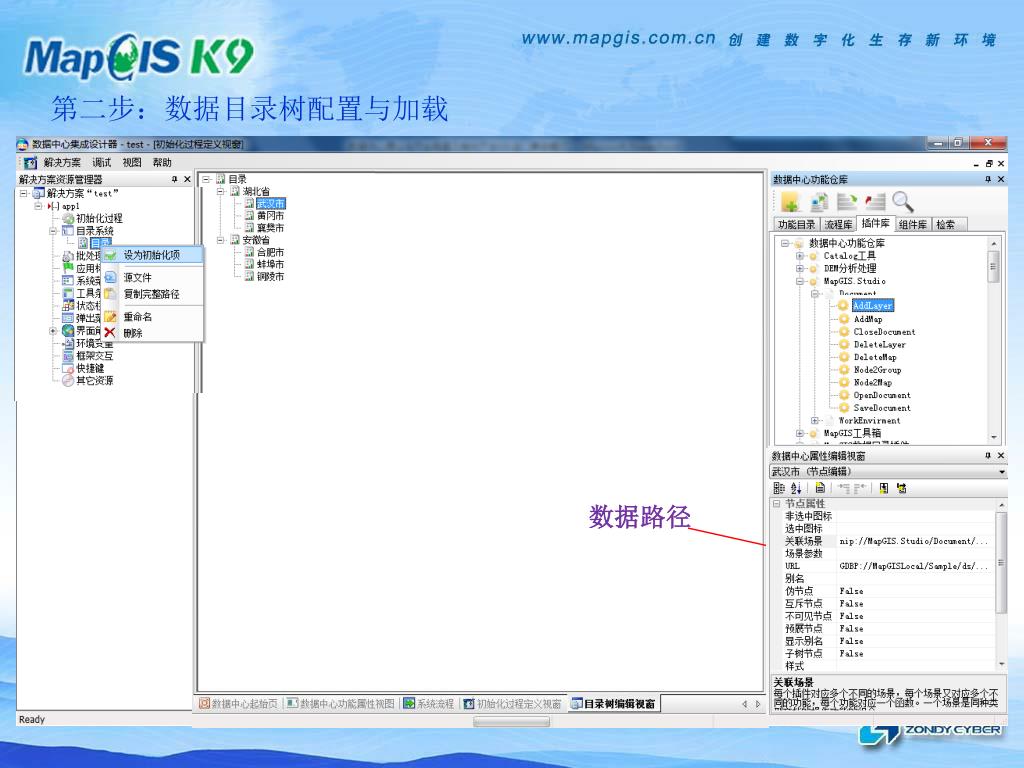The width and height of the screenshot is (1024, 768).
Task: Switch to the 初始化过程定义视窗 tab
Action: [513, 703]
